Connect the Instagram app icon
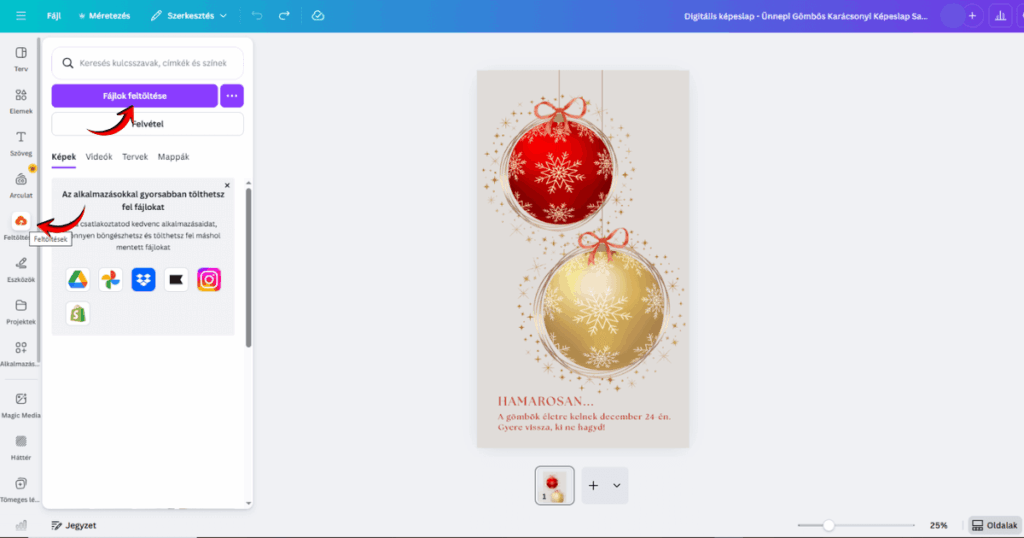Viewport: 1024px width, 538px height. coord(209,280)
